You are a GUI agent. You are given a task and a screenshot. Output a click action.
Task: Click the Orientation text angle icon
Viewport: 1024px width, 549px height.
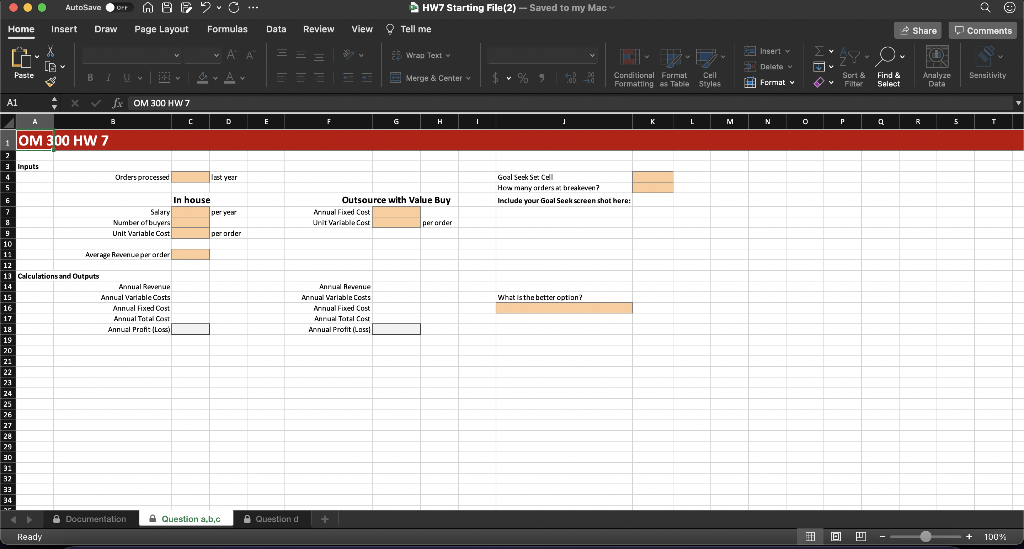(x=349, y=55)
